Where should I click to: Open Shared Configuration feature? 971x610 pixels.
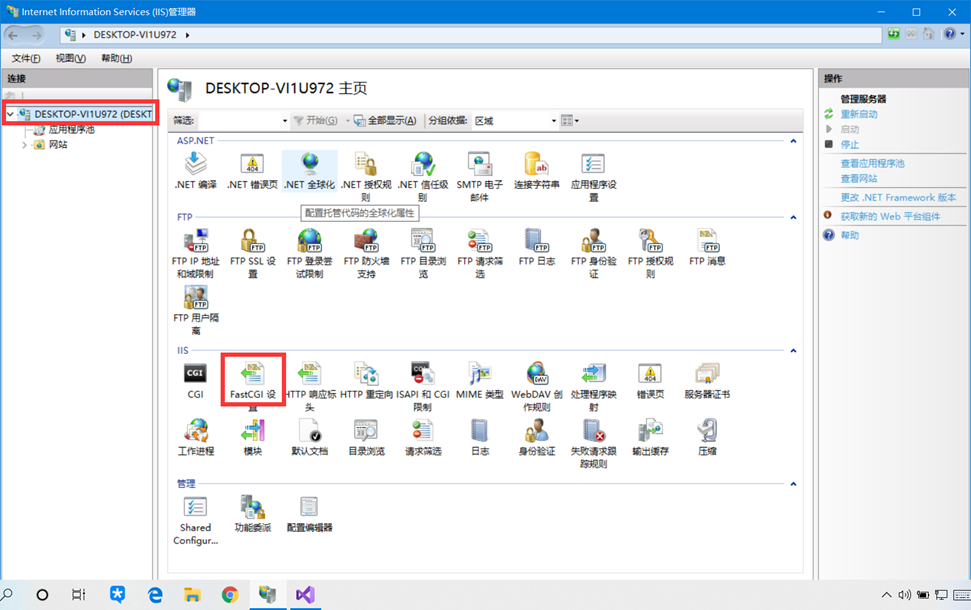196,520
